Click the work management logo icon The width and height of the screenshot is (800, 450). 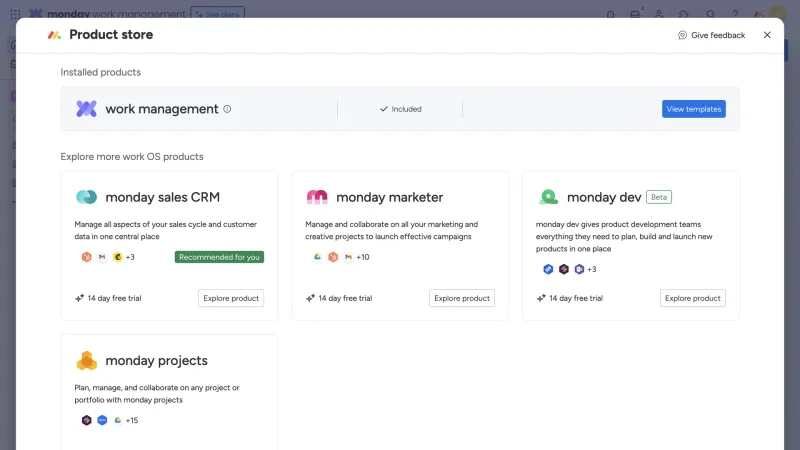[x=86, y=109]
